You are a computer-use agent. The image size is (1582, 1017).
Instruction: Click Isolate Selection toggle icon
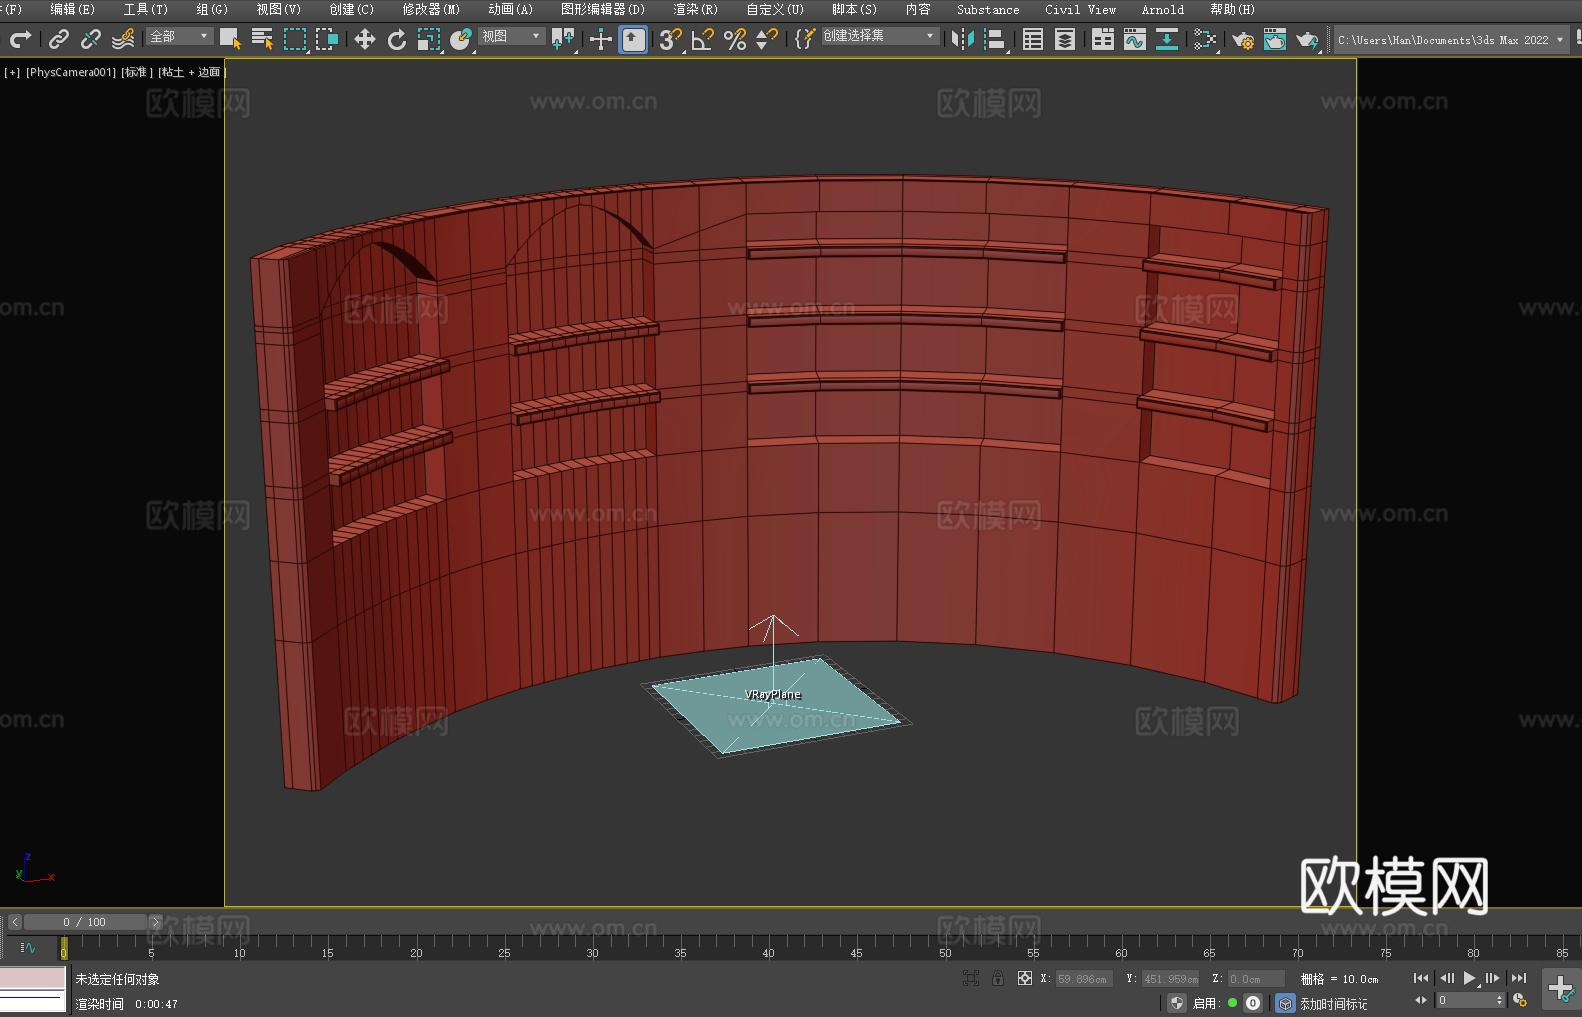click(x=970, y=978)
